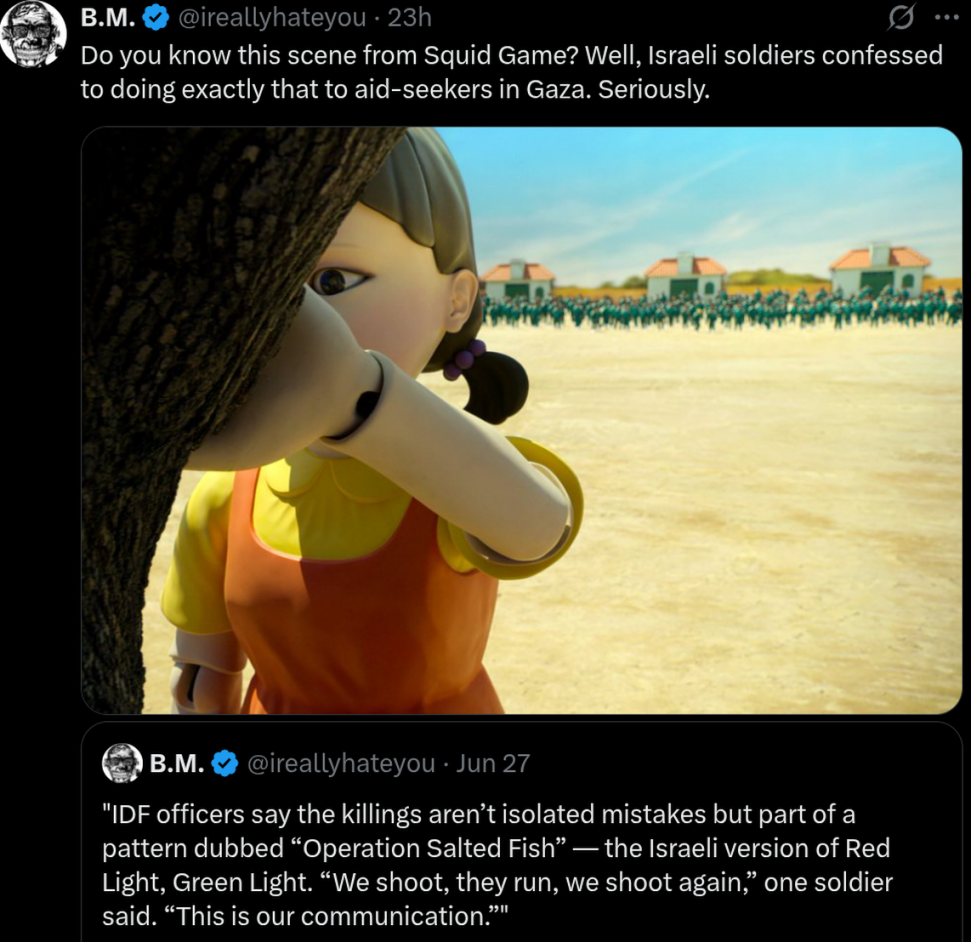This screenshot has height=942, width=971.
Task: Click the B.M. name in the quoted tweet
Action: click(x=177, y=764)
